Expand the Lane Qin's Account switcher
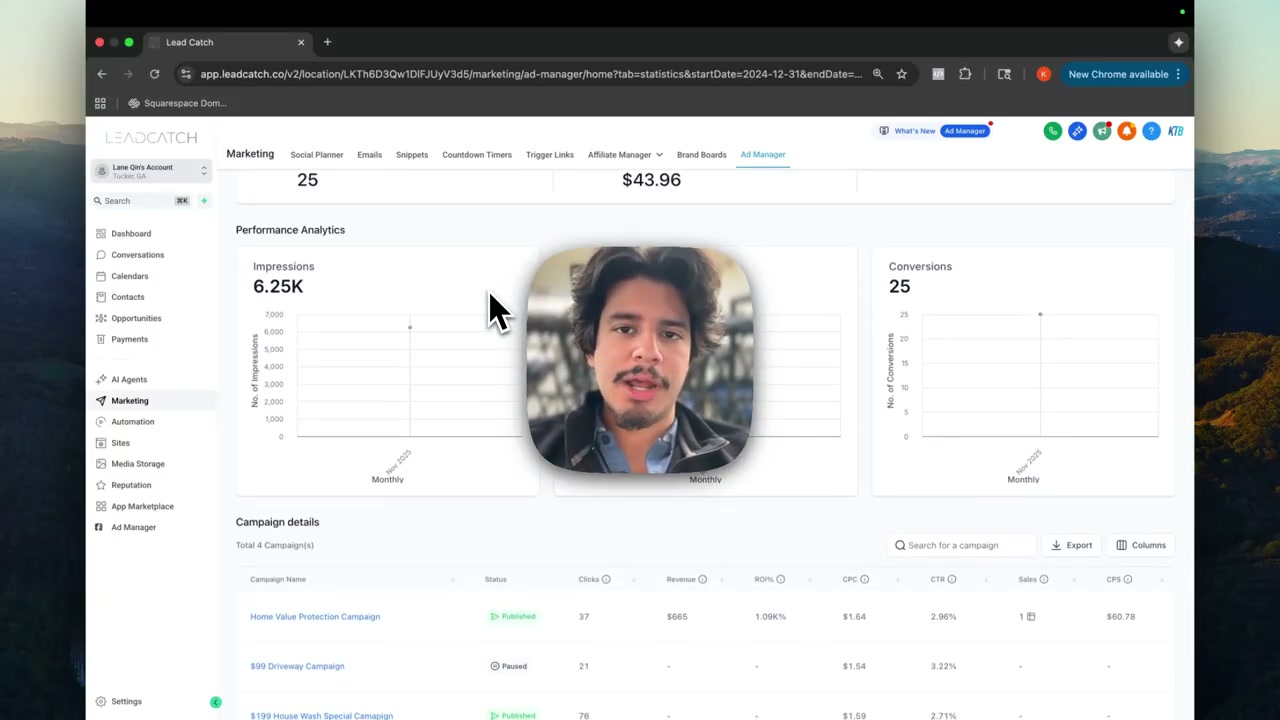Viewport: 1280px width, 720px height. pyautogui.click(x=151, y=171)
